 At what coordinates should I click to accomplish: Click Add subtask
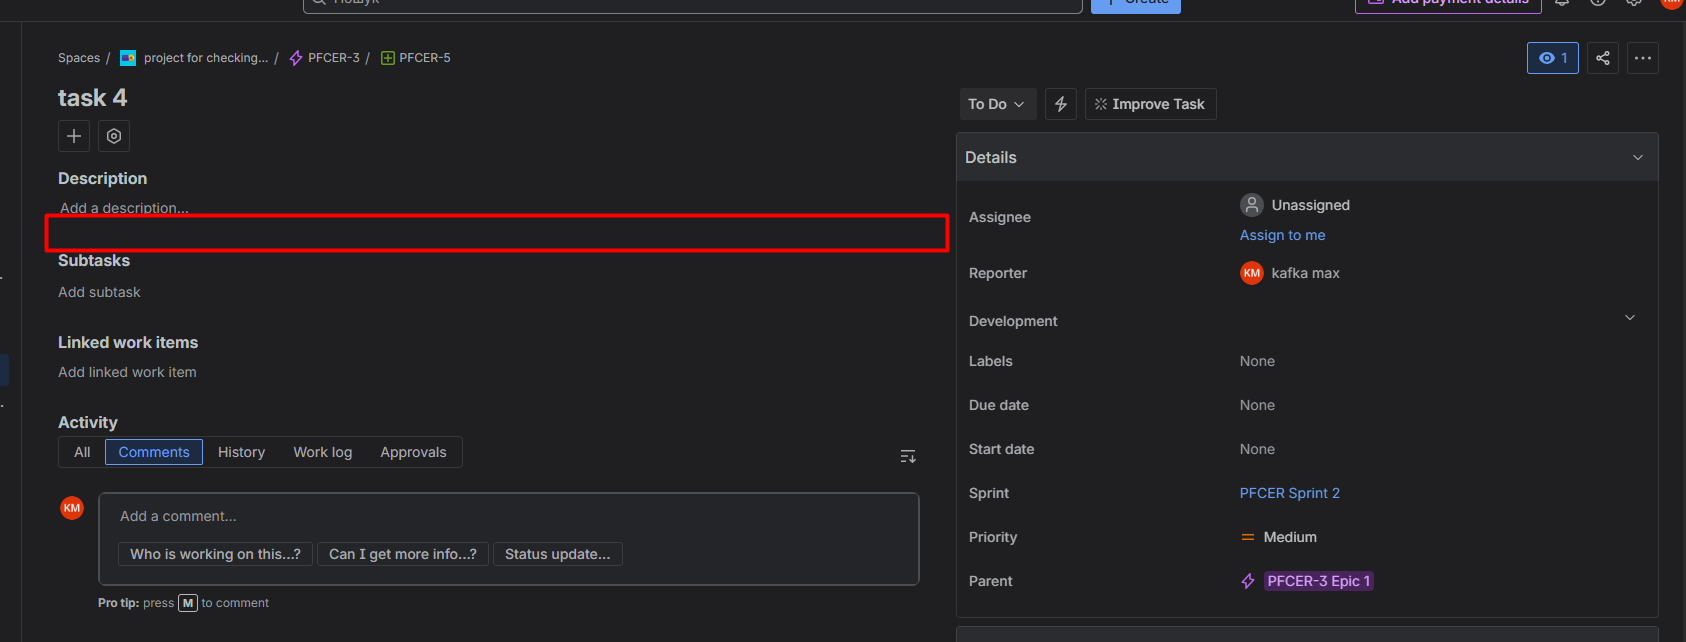click(x=99, y=292)
